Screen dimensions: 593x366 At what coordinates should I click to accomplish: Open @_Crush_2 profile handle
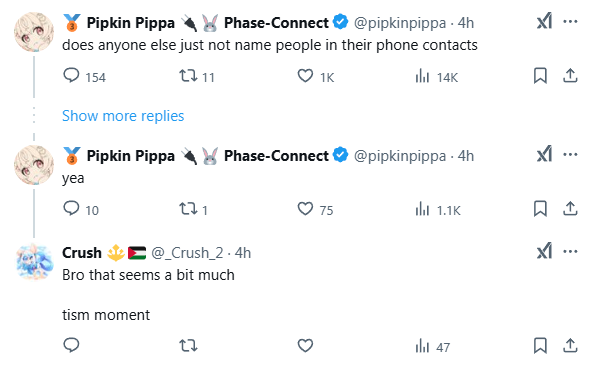coord(187,253)
